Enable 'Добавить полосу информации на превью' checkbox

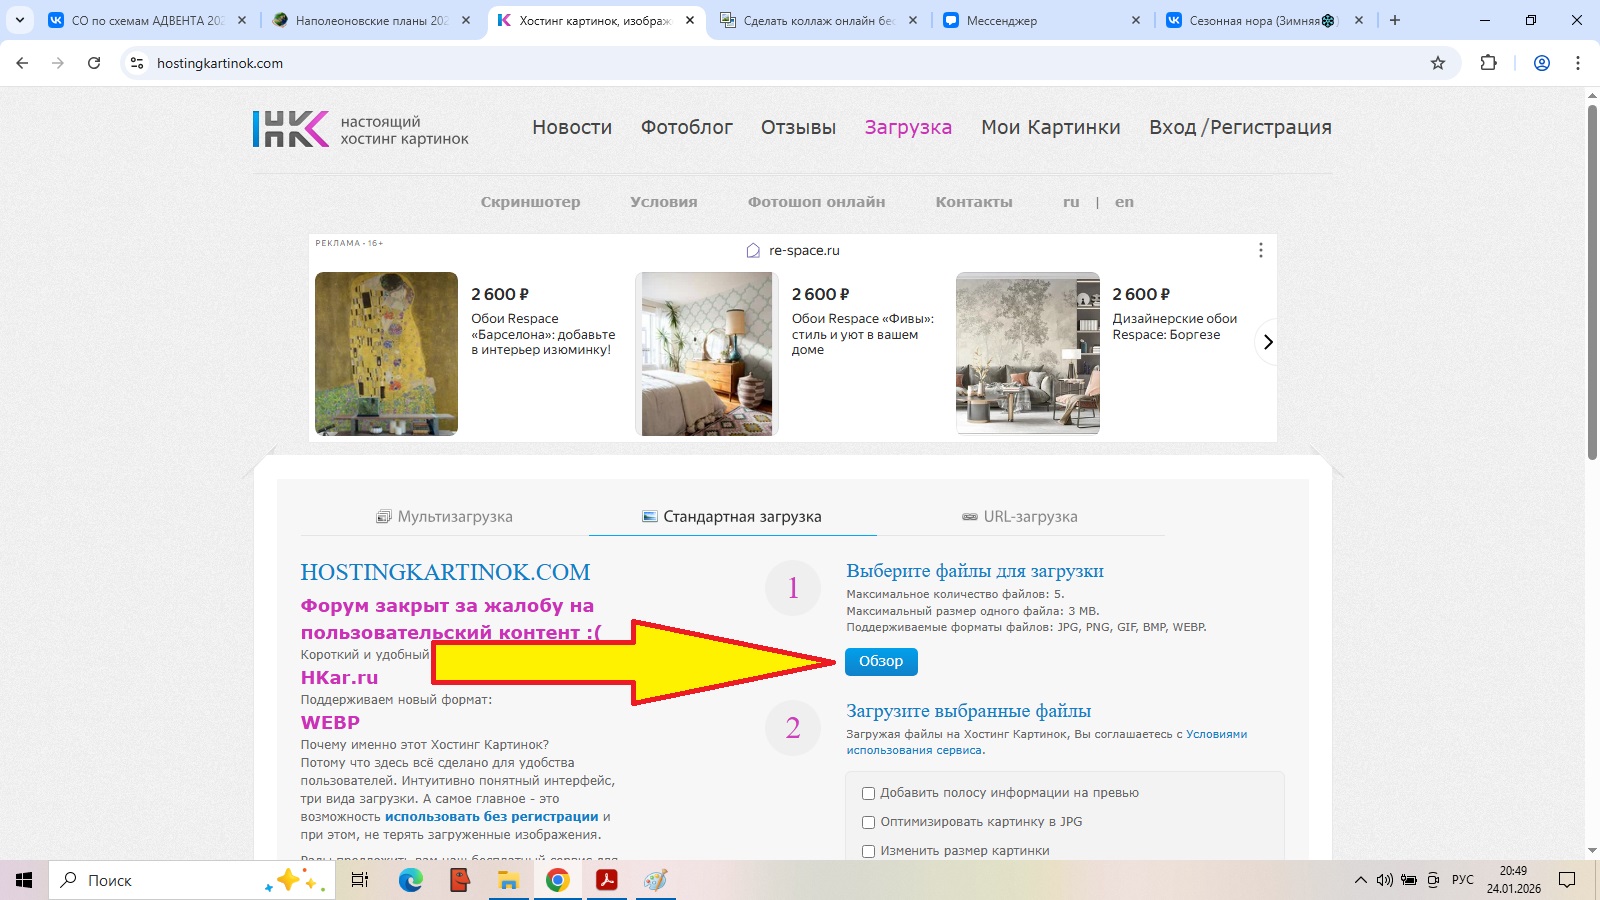point(868,793)
